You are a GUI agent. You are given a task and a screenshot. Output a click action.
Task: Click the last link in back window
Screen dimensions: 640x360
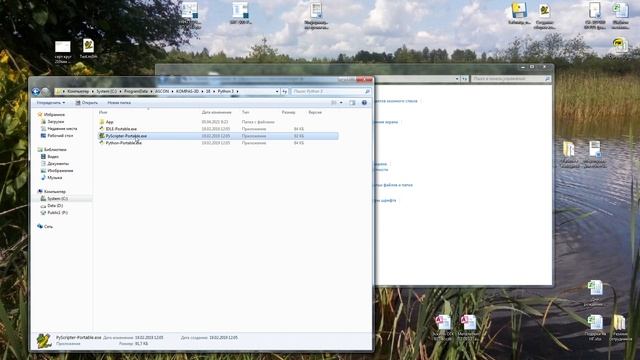385,200
